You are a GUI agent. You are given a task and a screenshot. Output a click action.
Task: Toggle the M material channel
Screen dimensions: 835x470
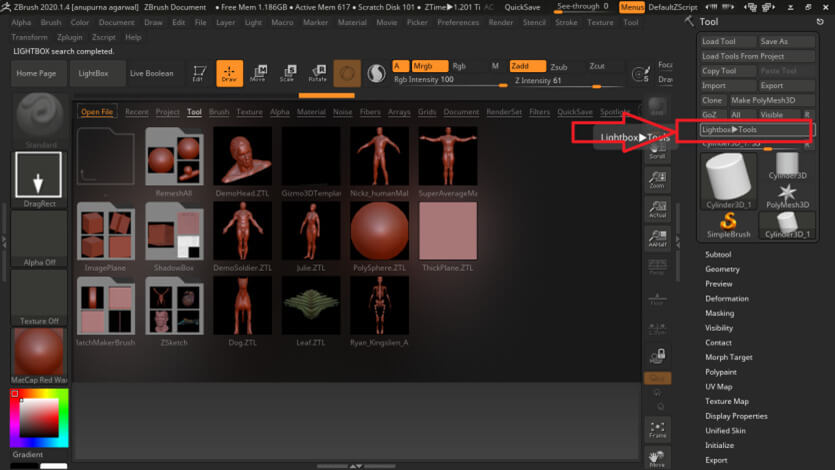tap(495, 66)
